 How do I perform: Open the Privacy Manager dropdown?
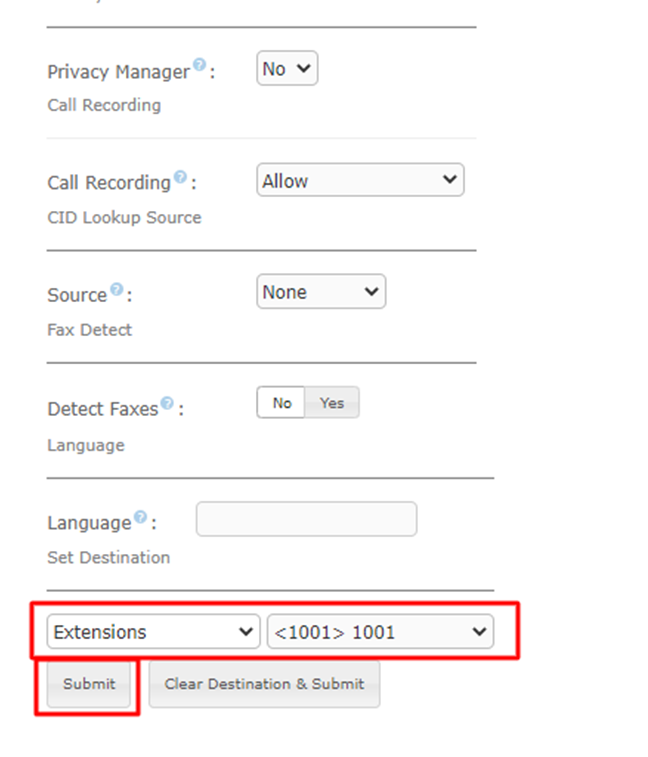(x=287, y=69)
